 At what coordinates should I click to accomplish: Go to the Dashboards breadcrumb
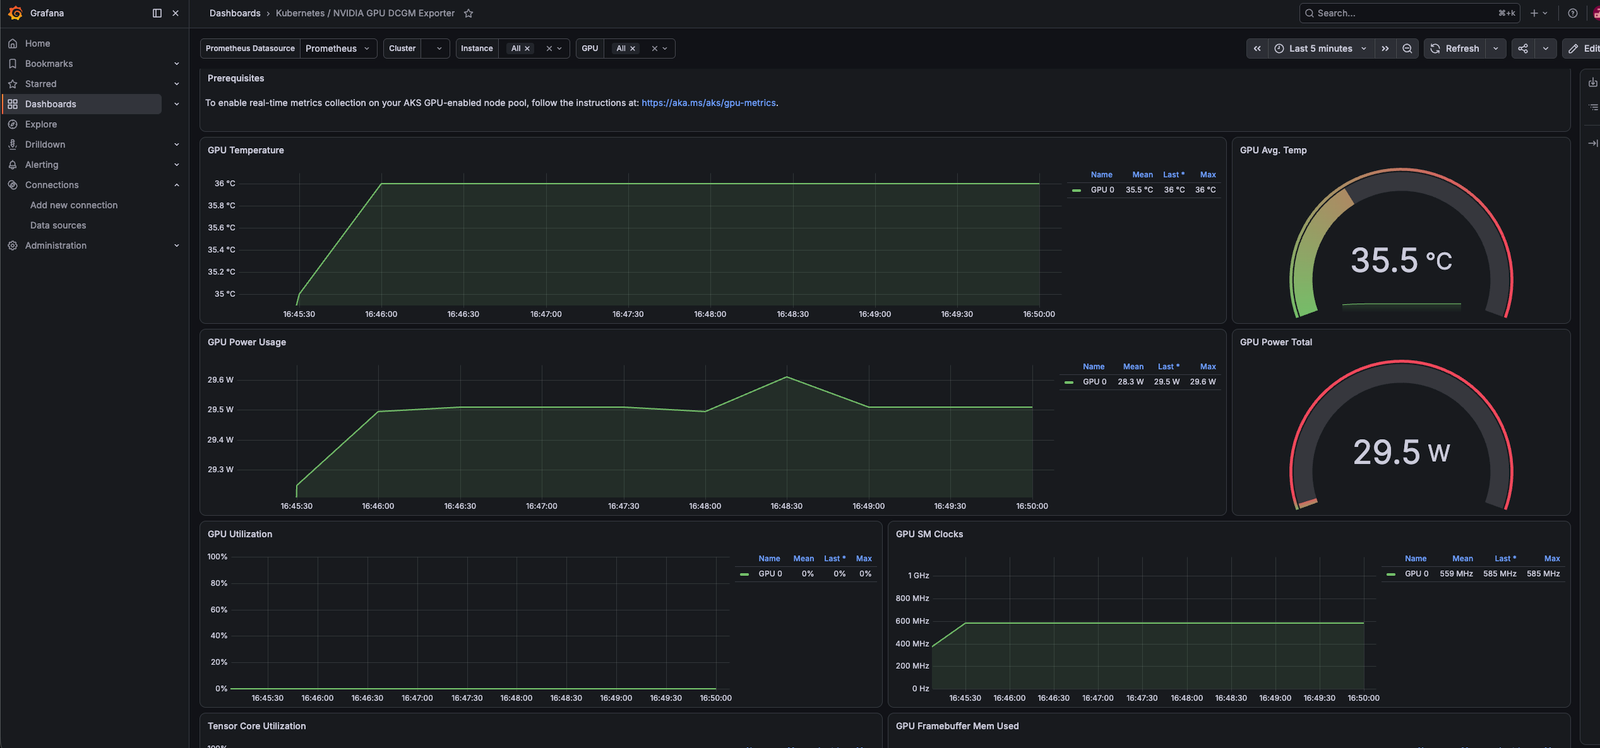235,13
